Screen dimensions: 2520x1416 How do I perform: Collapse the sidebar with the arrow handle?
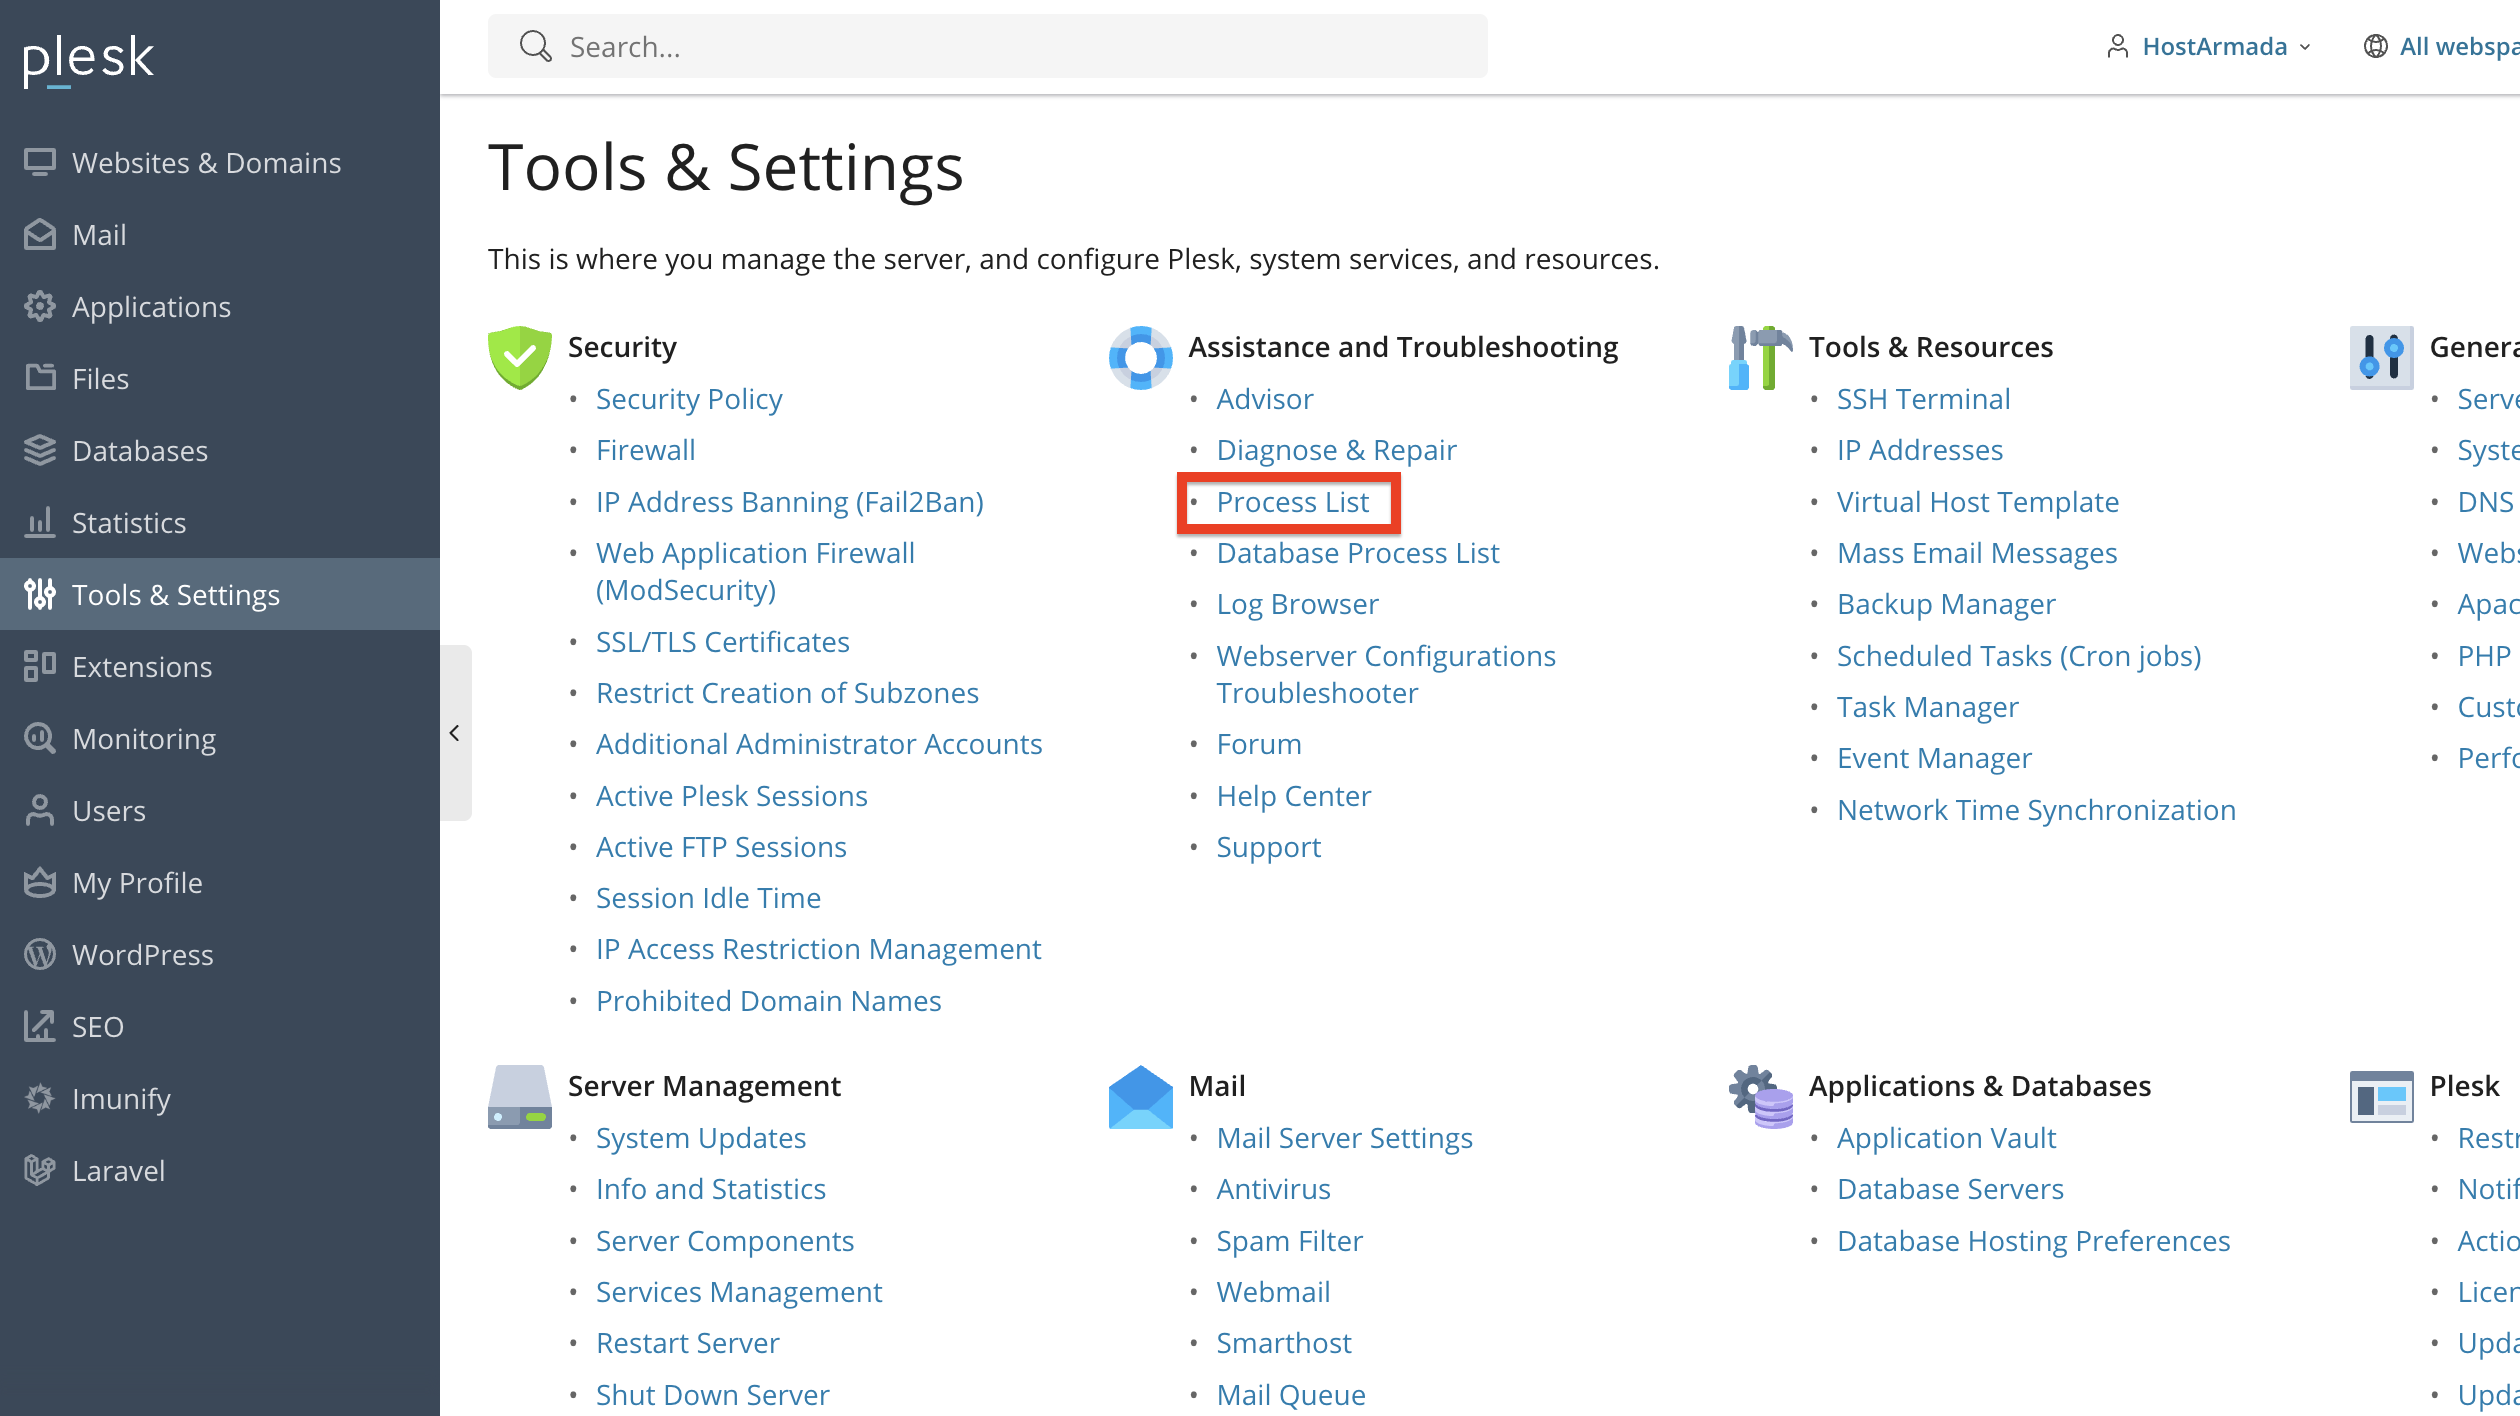coord(455,733)
